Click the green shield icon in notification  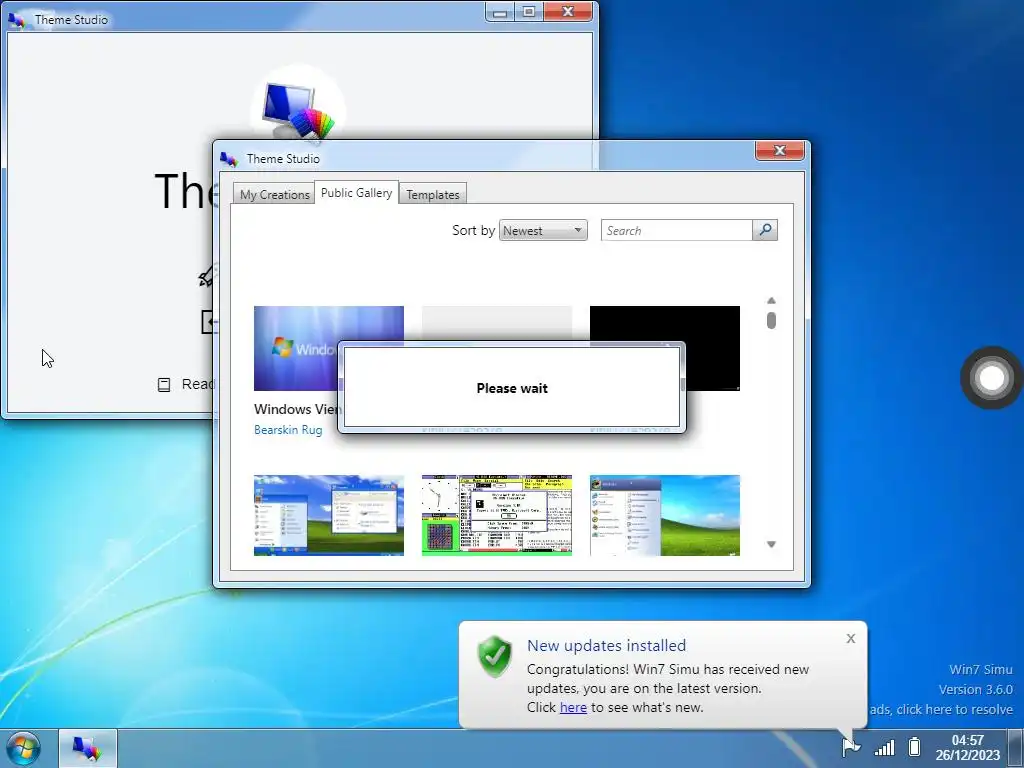click(x=494, y=656)
